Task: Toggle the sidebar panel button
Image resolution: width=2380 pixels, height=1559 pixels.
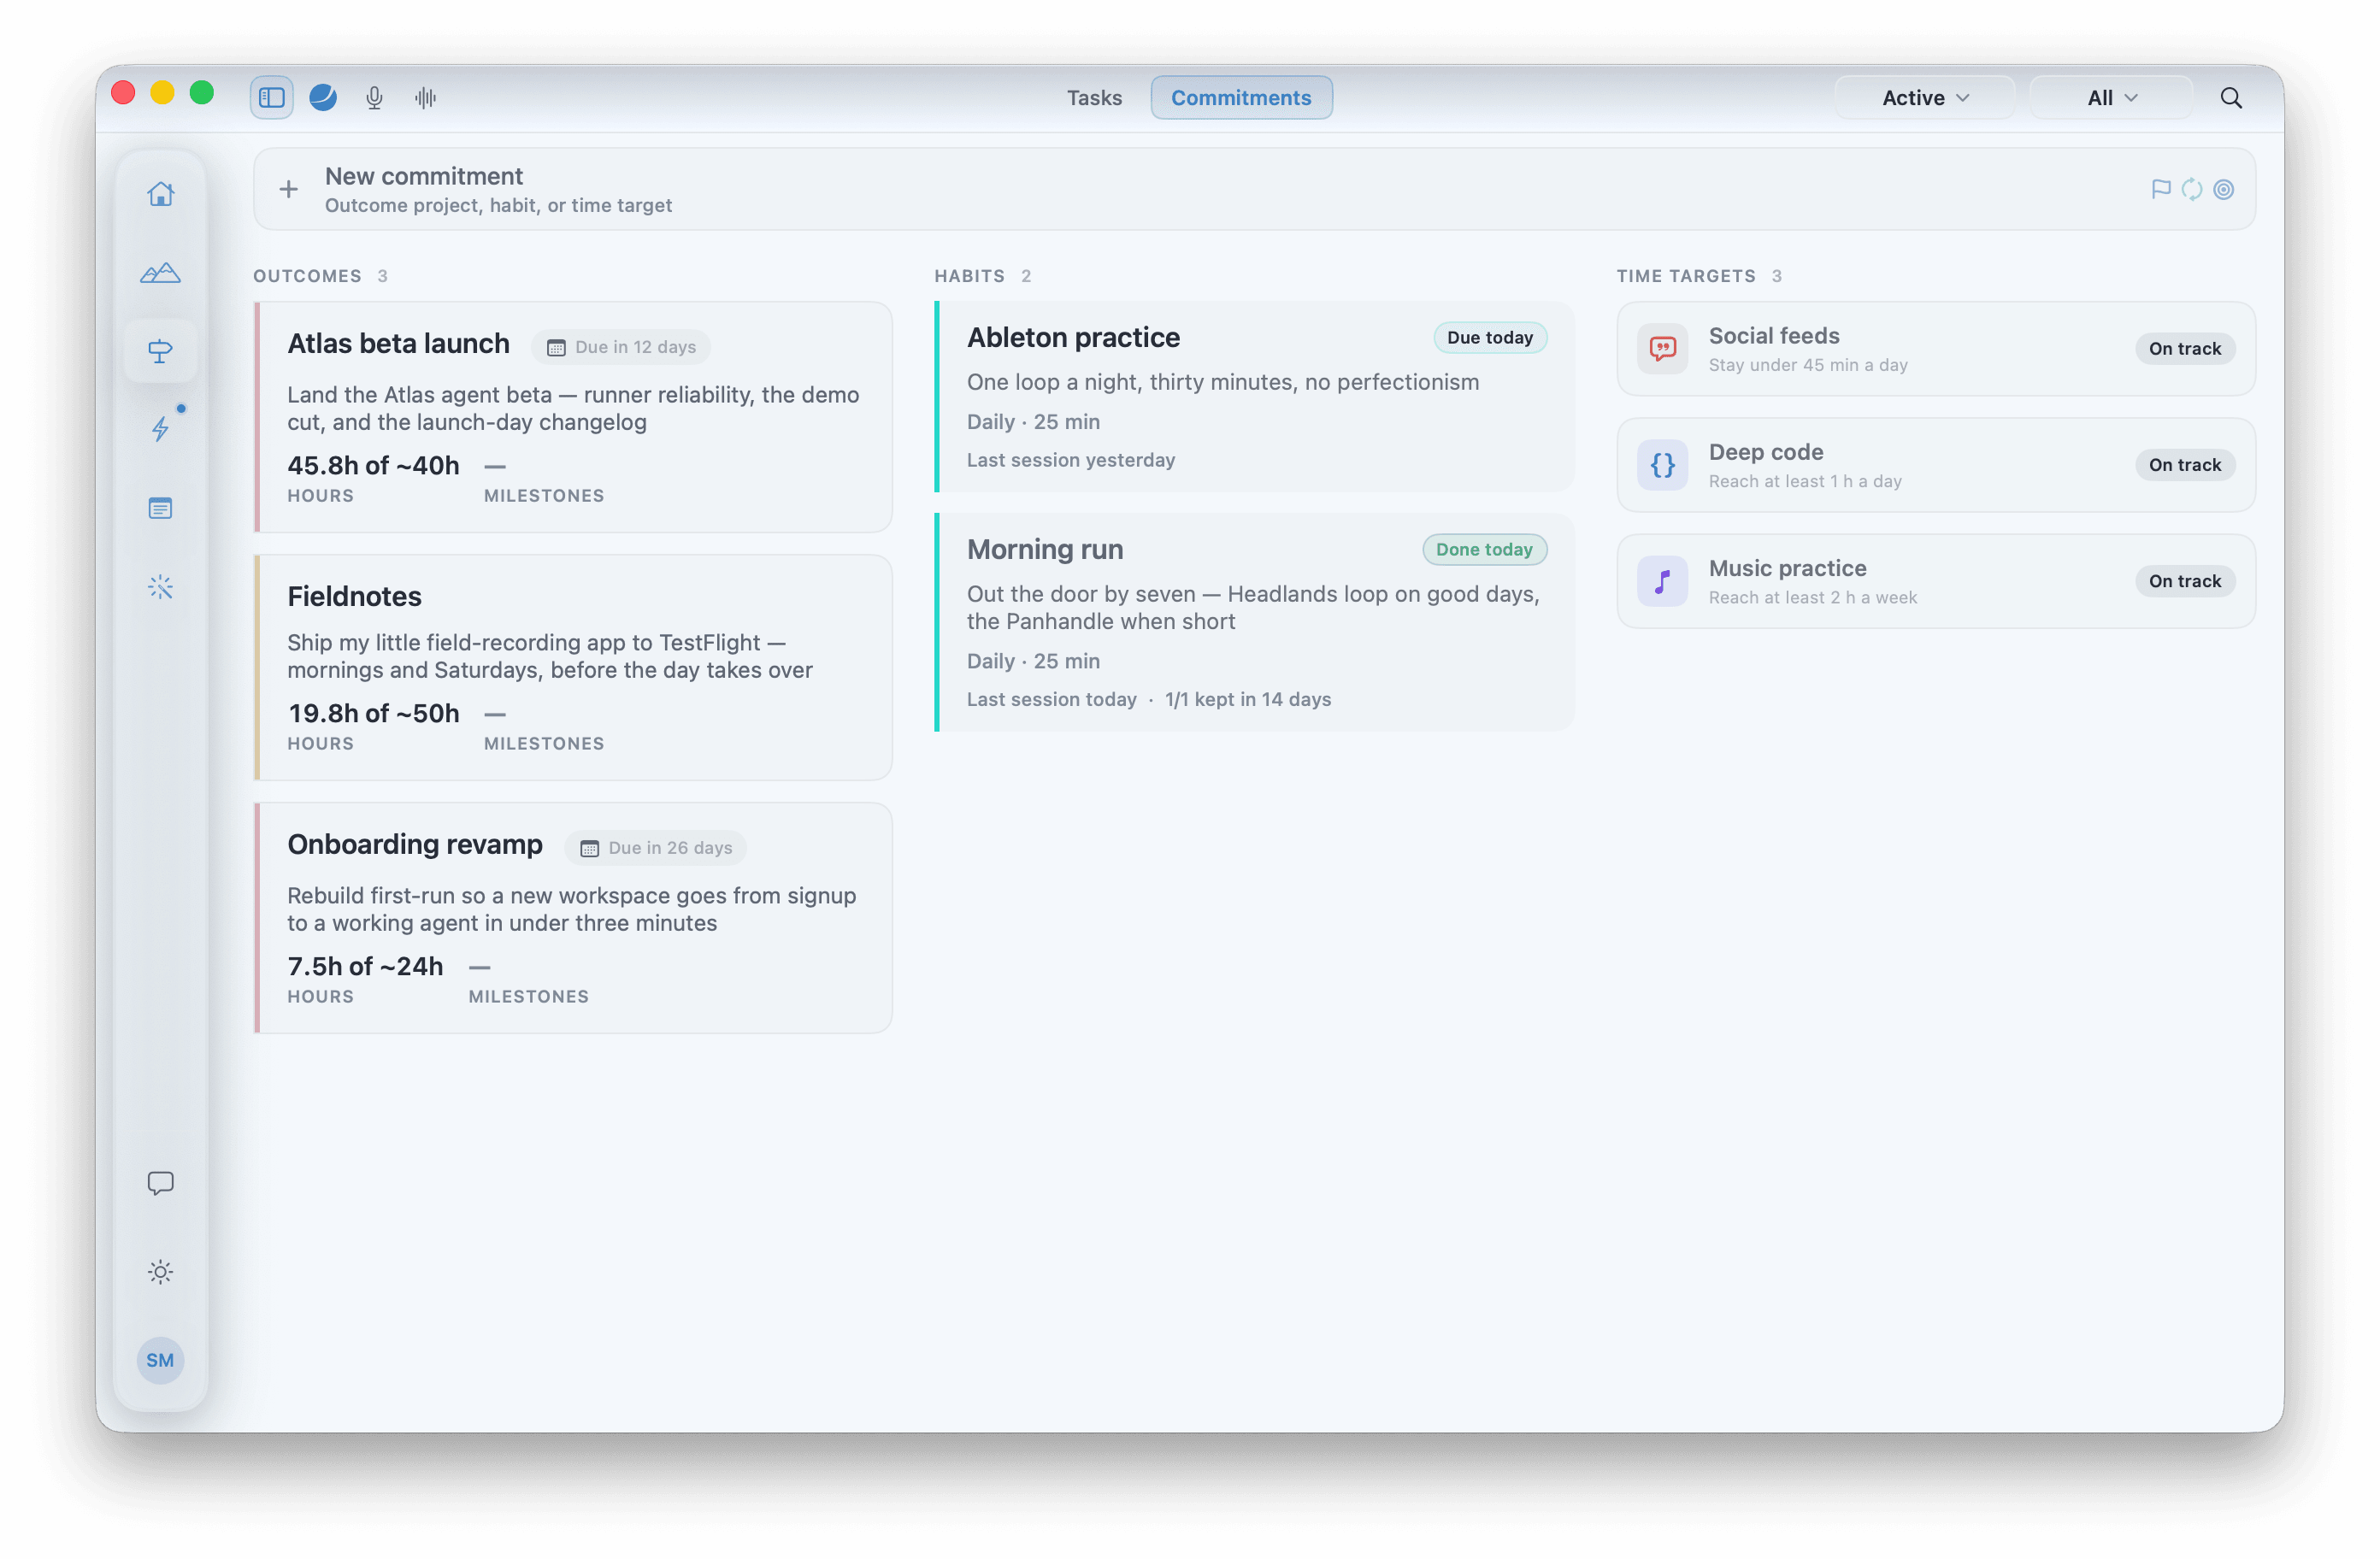Action: pyautogui.click(x=271, y=97)
